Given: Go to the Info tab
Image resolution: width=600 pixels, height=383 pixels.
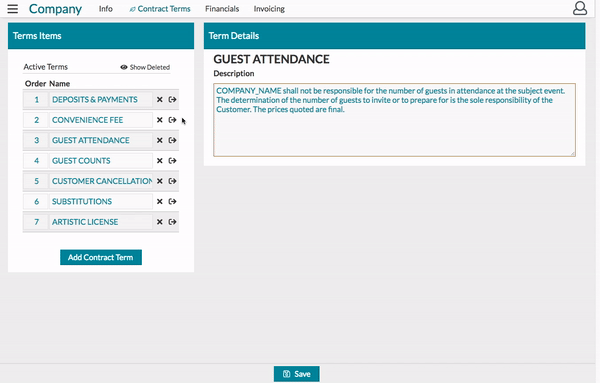Looking at the screenshot, I should 106,9.
